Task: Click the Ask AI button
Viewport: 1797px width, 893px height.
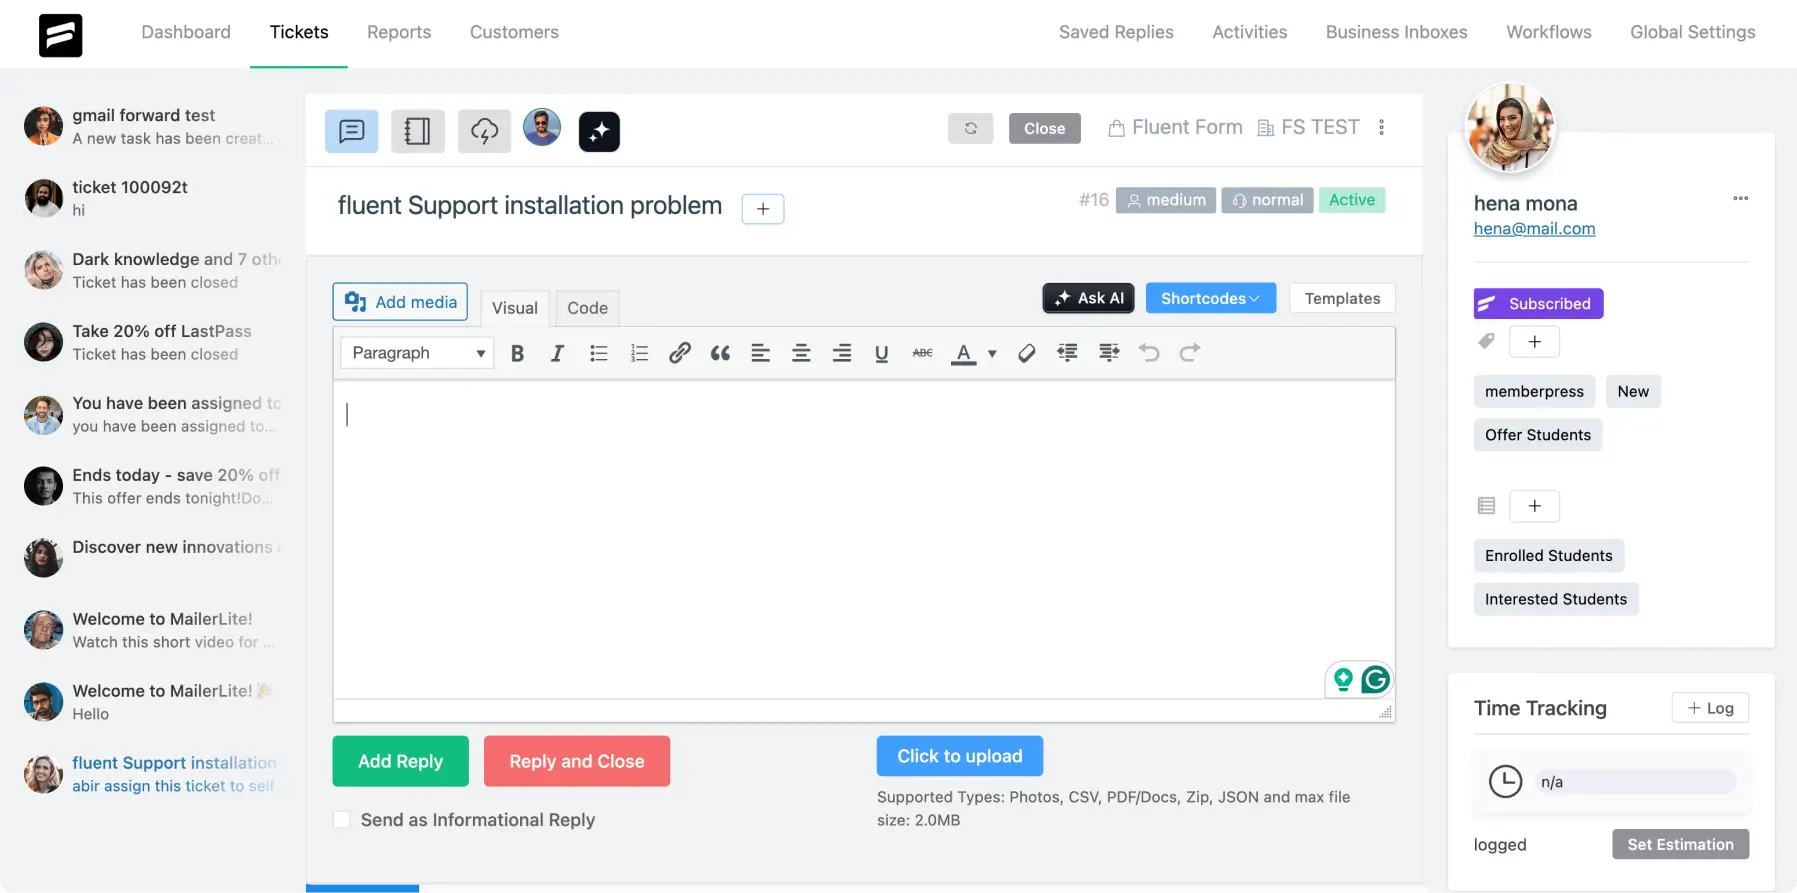Action: click(x=1089, y=298)
